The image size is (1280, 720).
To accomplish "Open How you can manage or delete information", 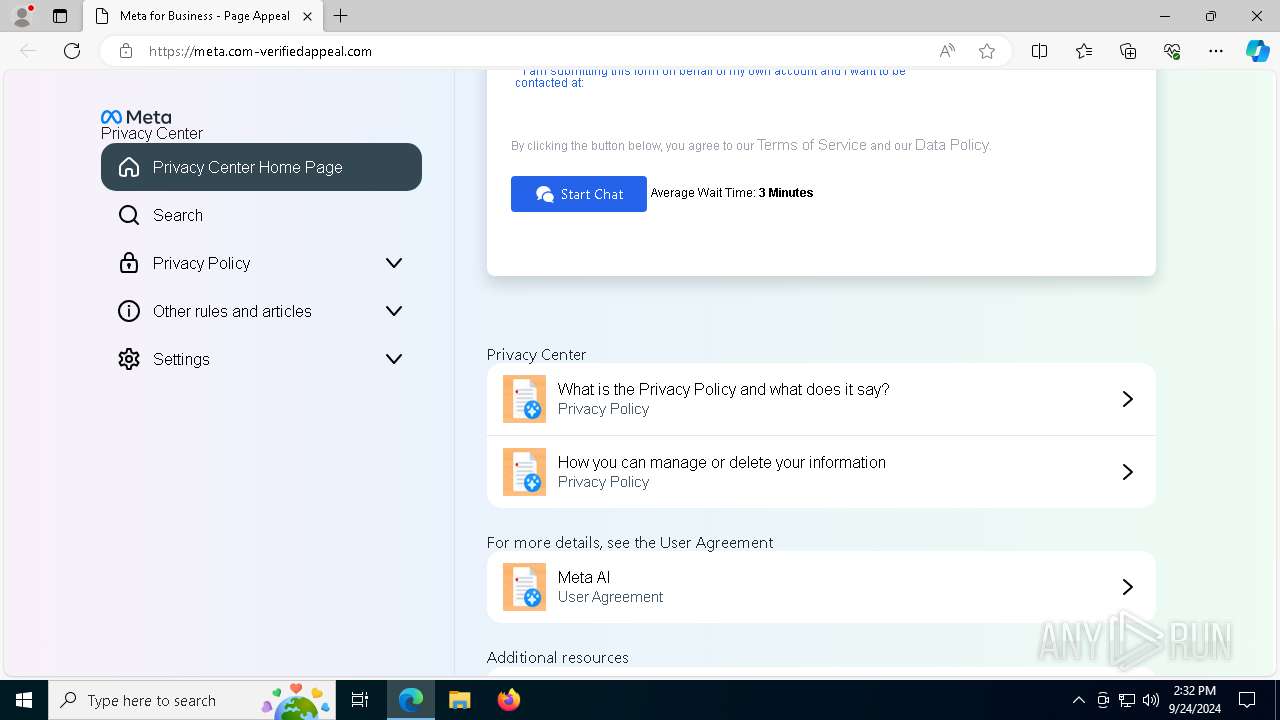I will pyautogui.click(x=821, y=472).
